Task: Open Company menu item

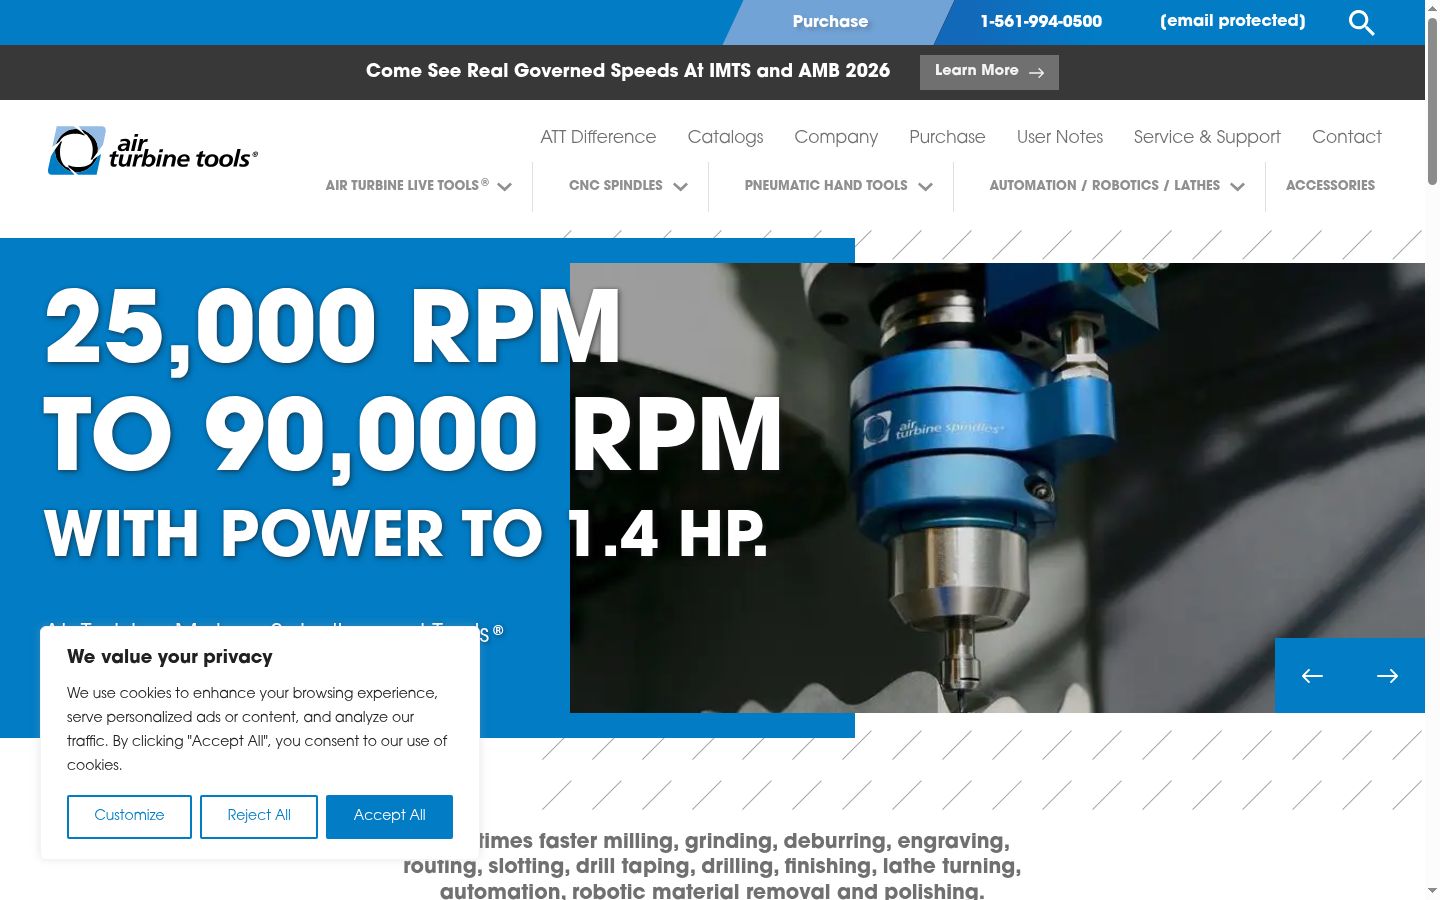Action: (x=836, y=137)
